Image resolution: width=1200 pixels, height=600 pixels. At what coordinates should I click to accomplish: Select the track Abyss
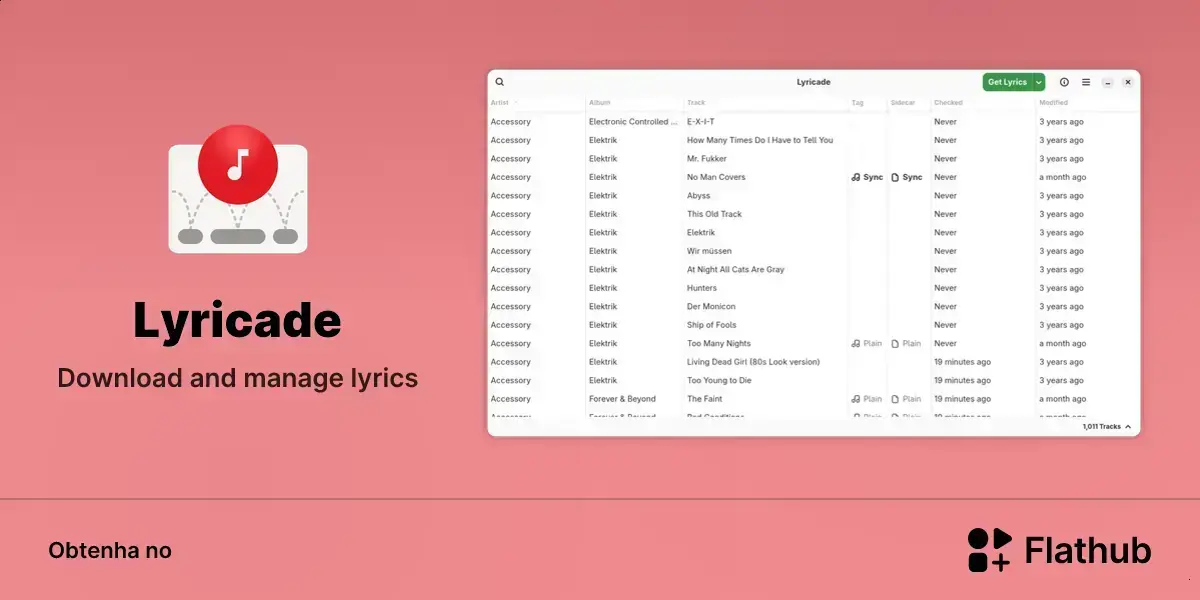tap(699, 196)
